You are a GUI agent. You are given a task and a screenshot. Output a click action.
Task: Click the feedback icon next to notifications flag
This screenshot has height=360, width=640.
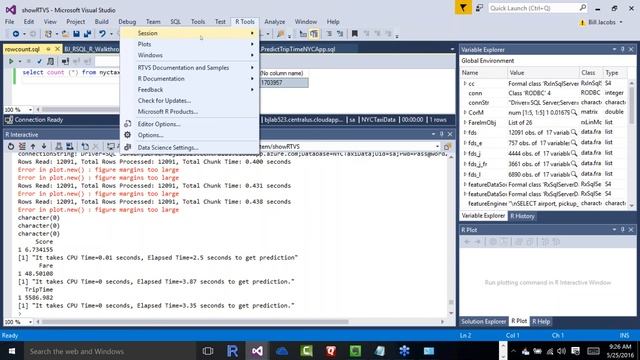tap(480, 8)
